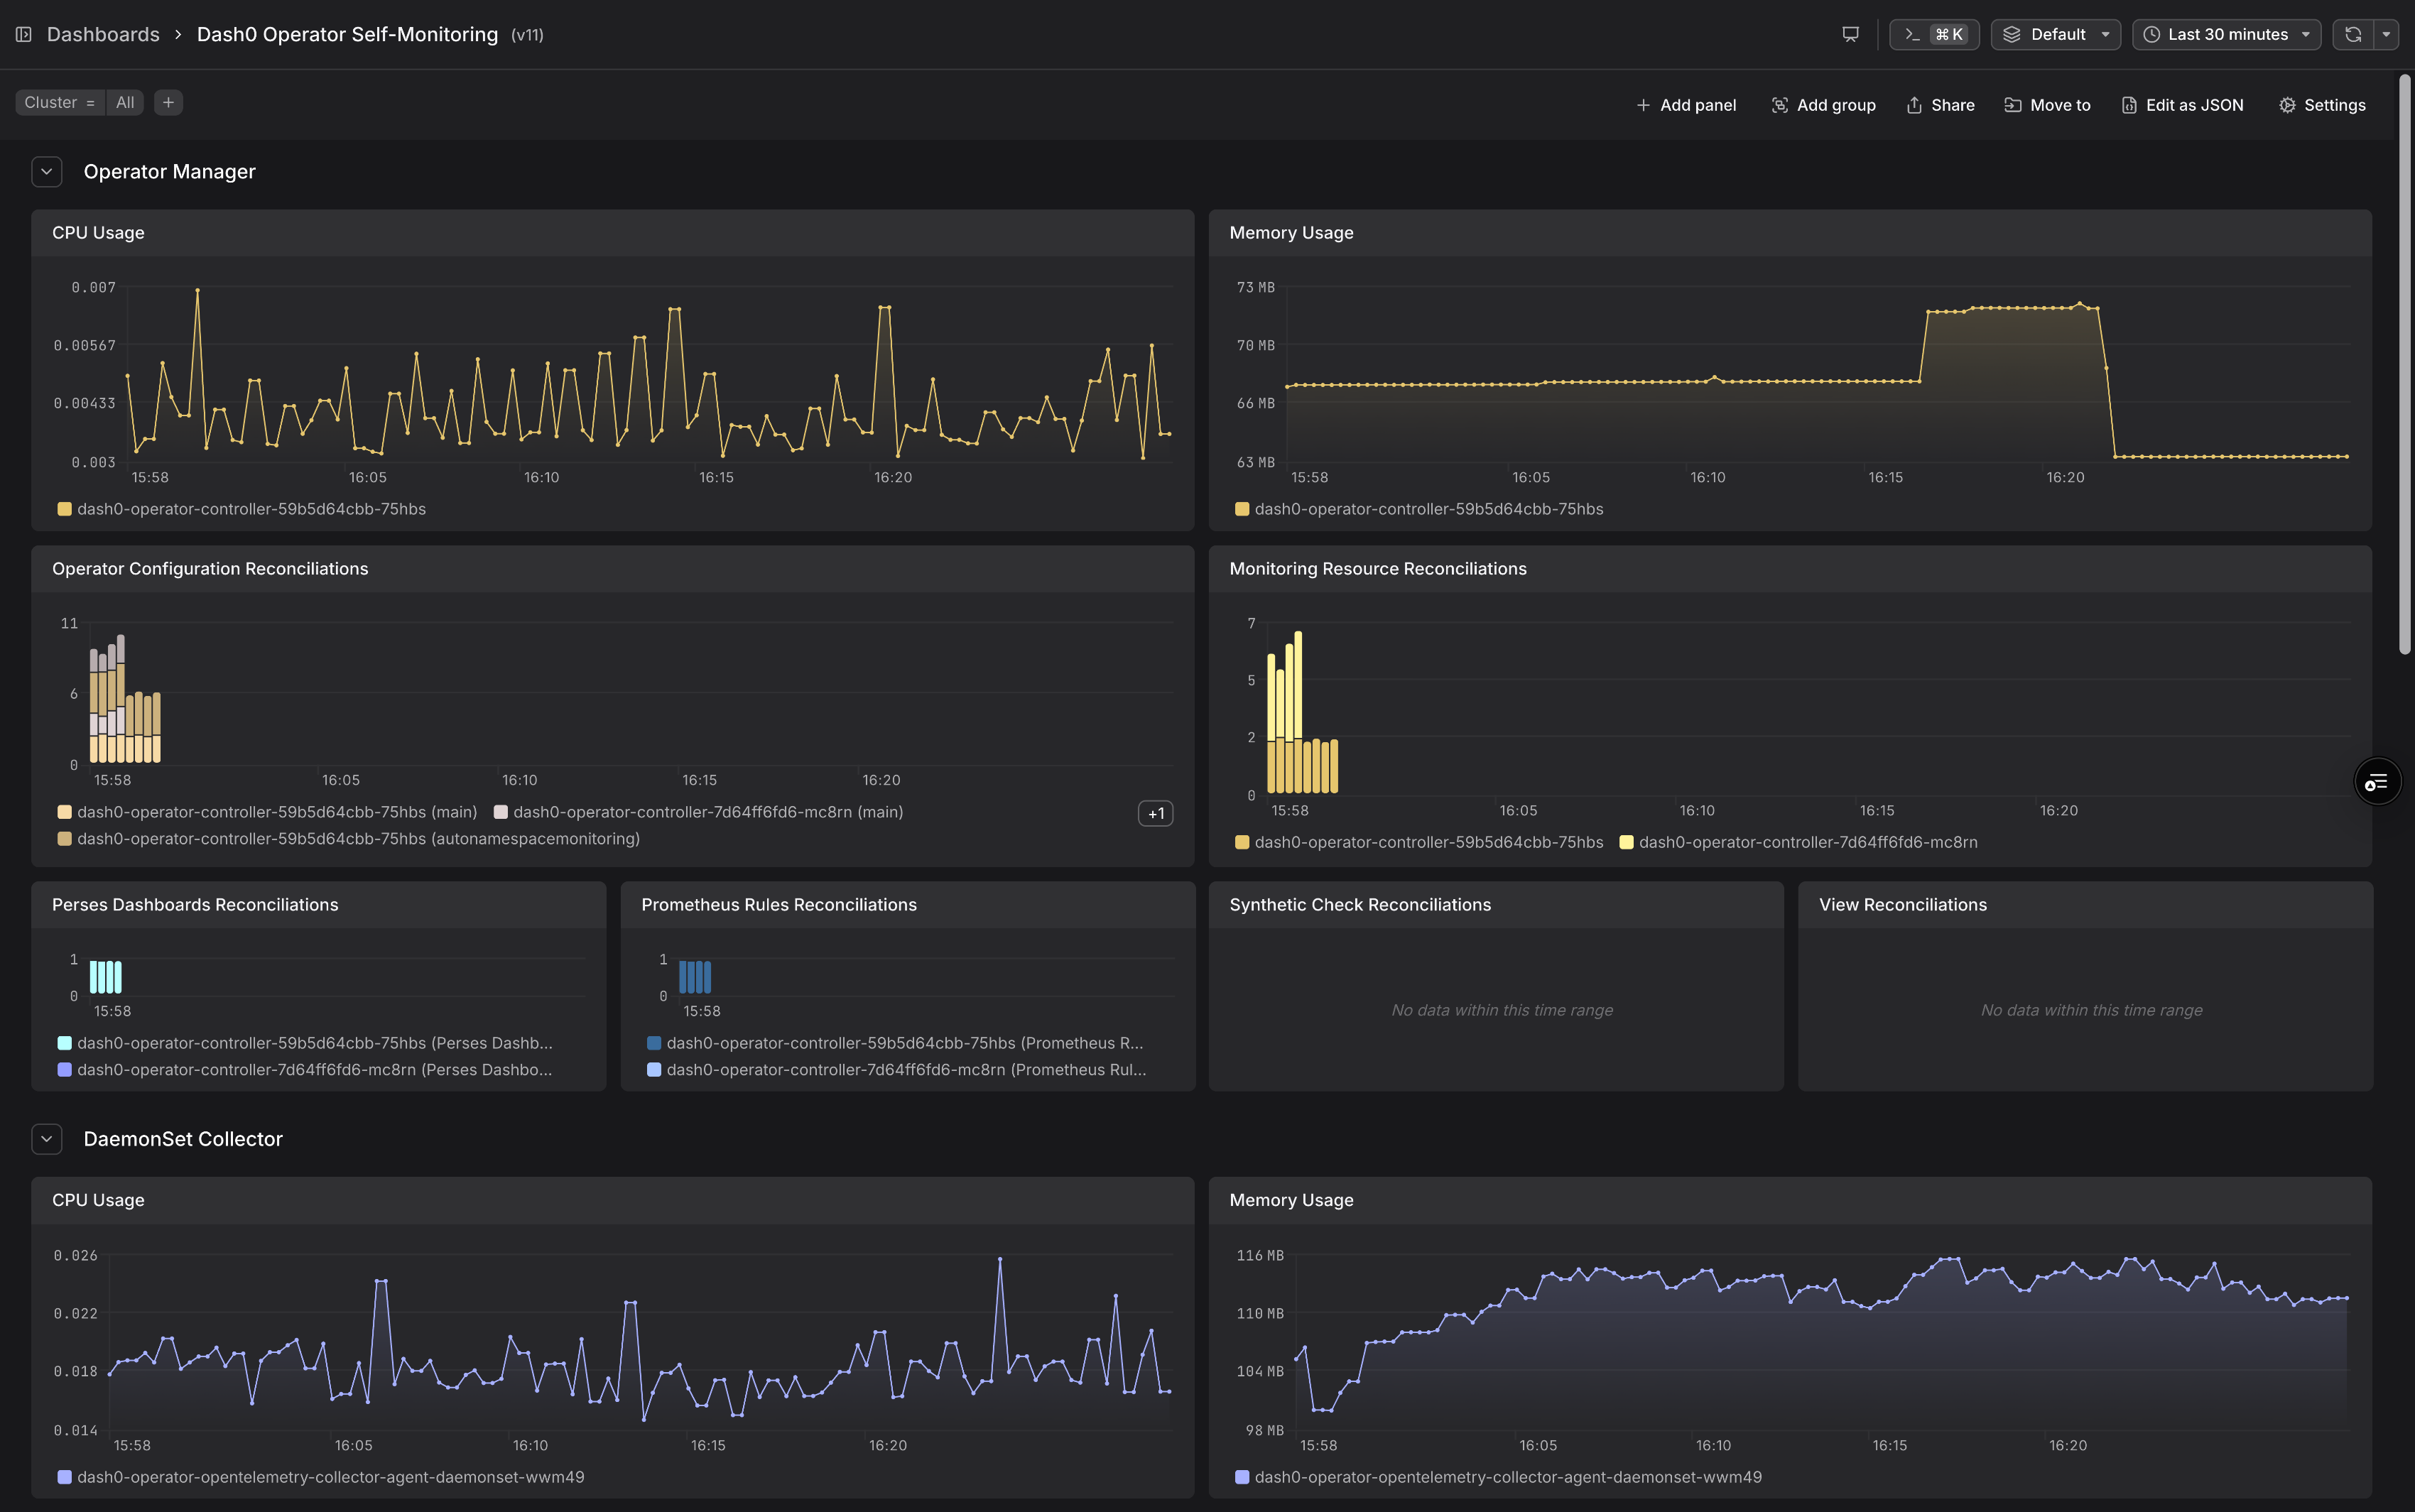Image resolution: width=2415 pixels, height=1512 pixels.
Task: Toggle autonamespacemonitoring legend series visibility
Action: click(x=349, y=839)
